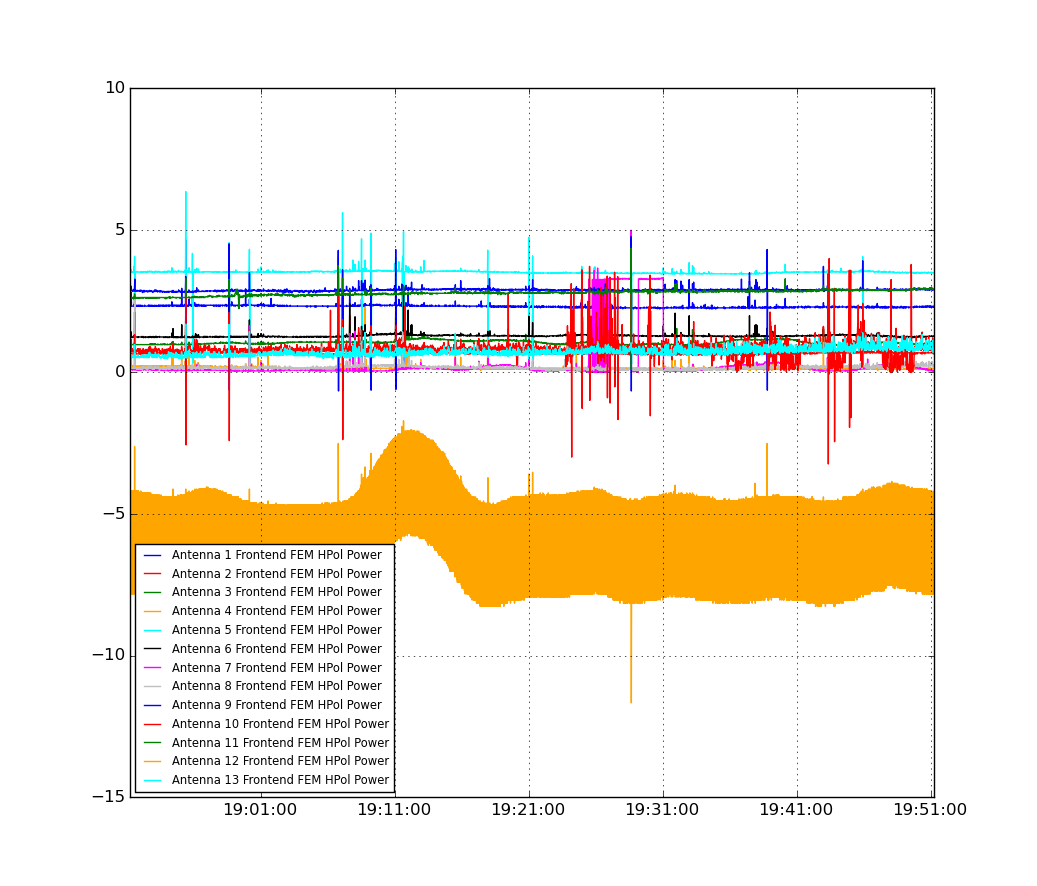This screenshot has width=1037, height=886.
Task: Click the Antenna 3 green legend line swatch
Action: (x=153, y=592)
